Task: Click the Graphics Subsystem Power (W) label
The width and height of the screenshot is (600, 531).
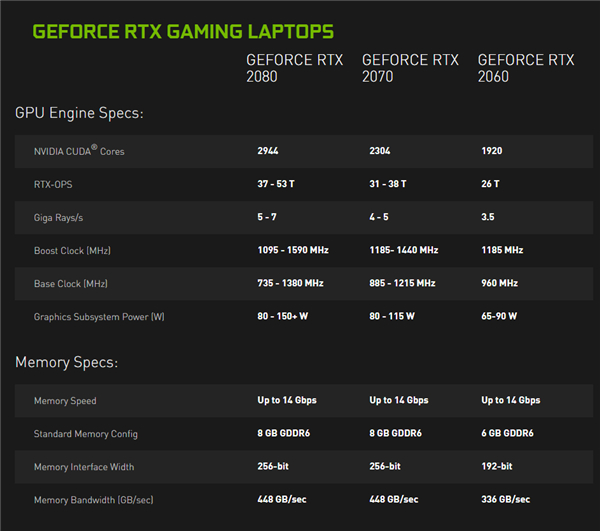Action: (x=99, y=317)
